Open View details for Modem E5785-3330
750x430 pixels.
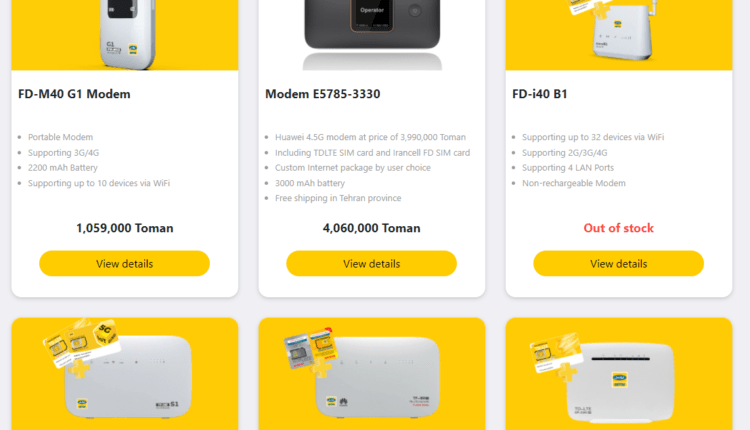(372, 264)
